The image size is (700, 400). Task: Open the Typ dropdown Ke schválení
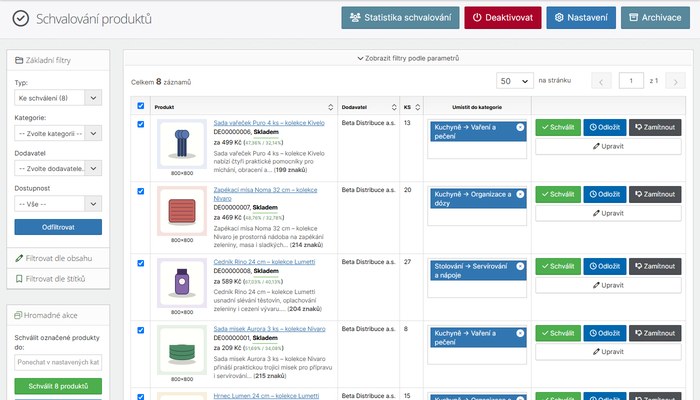coord(58,98)
